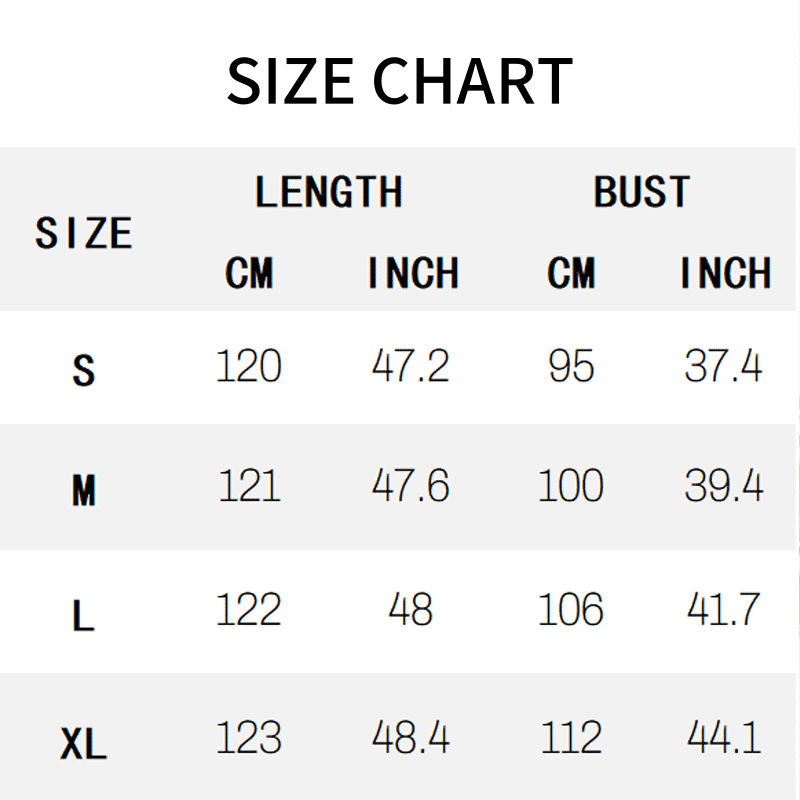Click the LENGTH header

329,191
